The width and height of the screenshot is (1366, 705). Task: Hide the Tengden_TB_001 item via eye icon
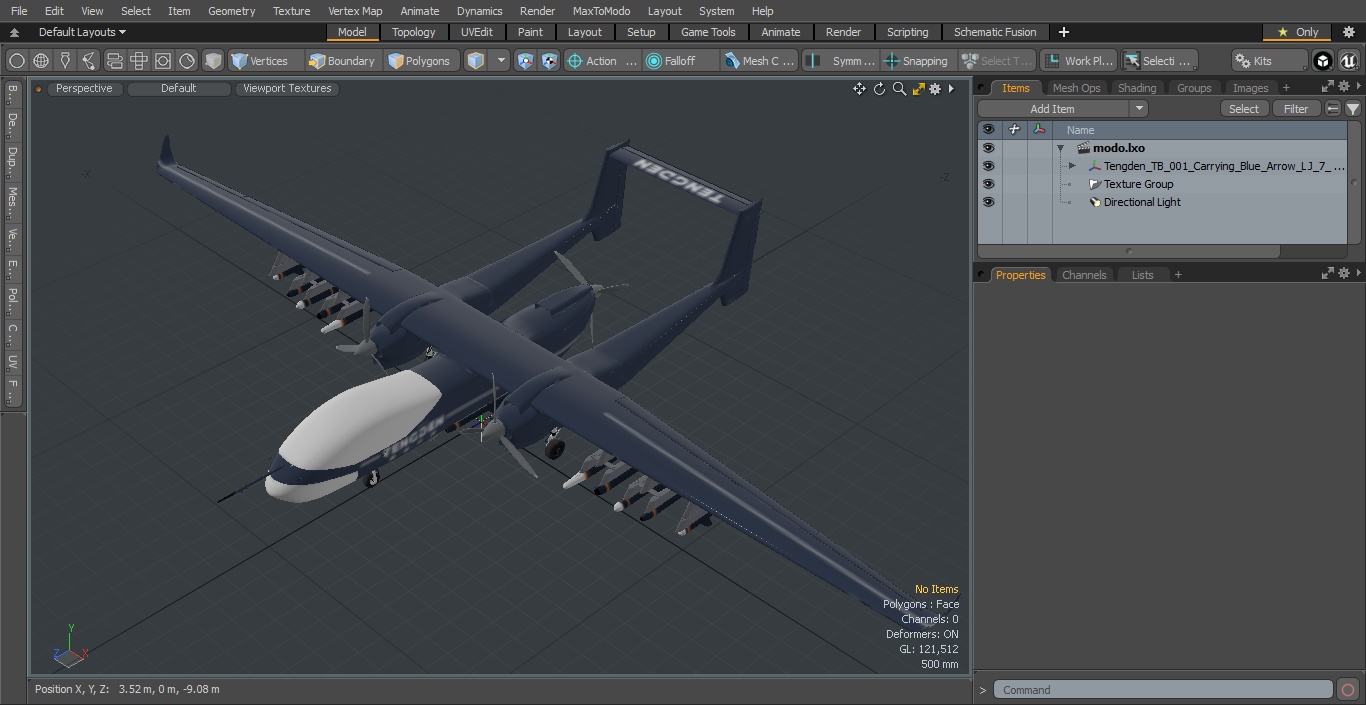[988, 166]
